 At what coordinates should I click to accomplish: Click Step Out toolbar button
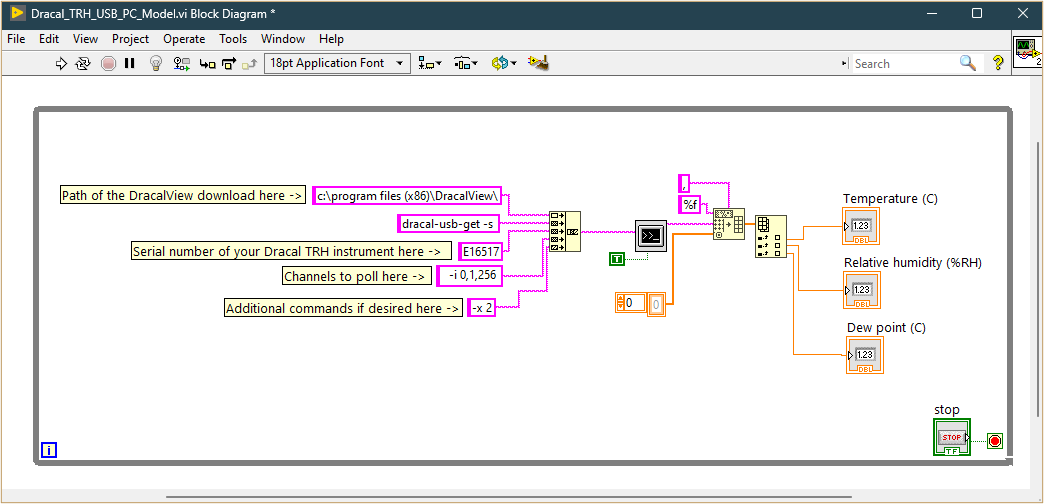click(250, 64)
